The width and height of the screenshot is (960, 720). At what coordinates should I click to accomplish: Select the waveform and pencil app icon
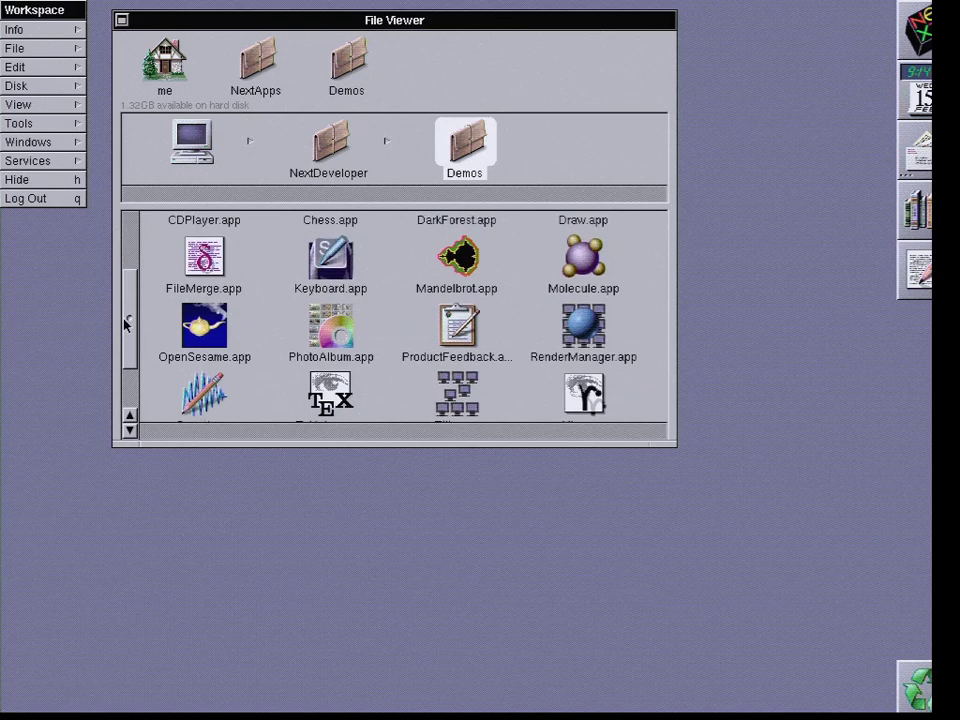204,394
